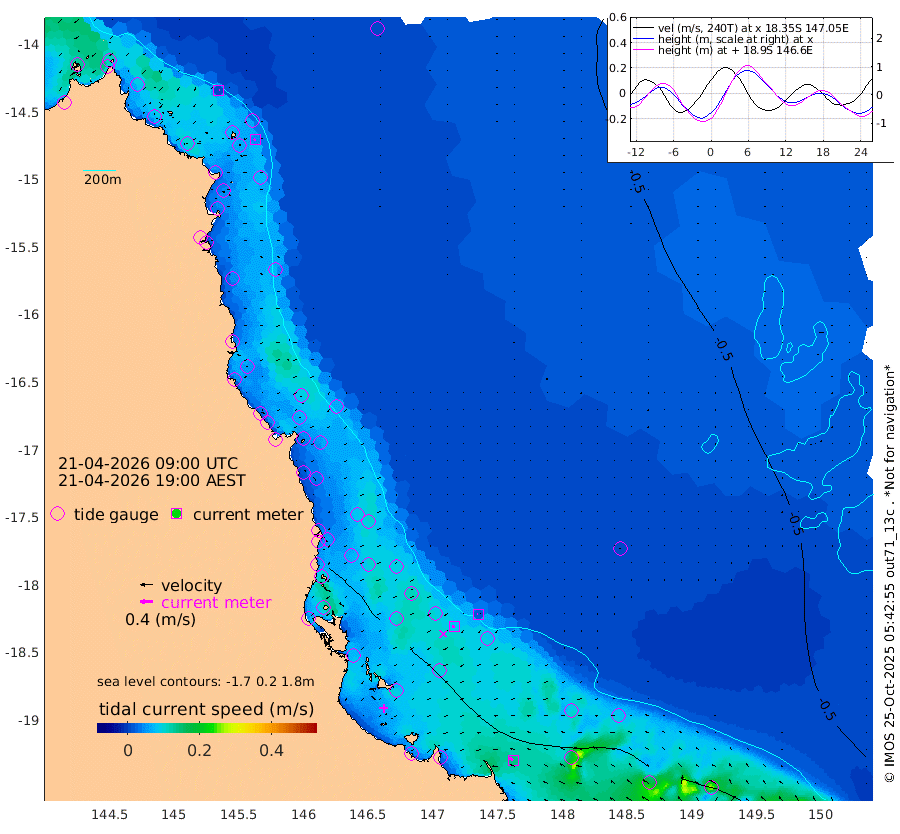The image size is (900, 834).
Task: Click the red end of tidal speed colorbar
Action: click(x=311, y=728)
